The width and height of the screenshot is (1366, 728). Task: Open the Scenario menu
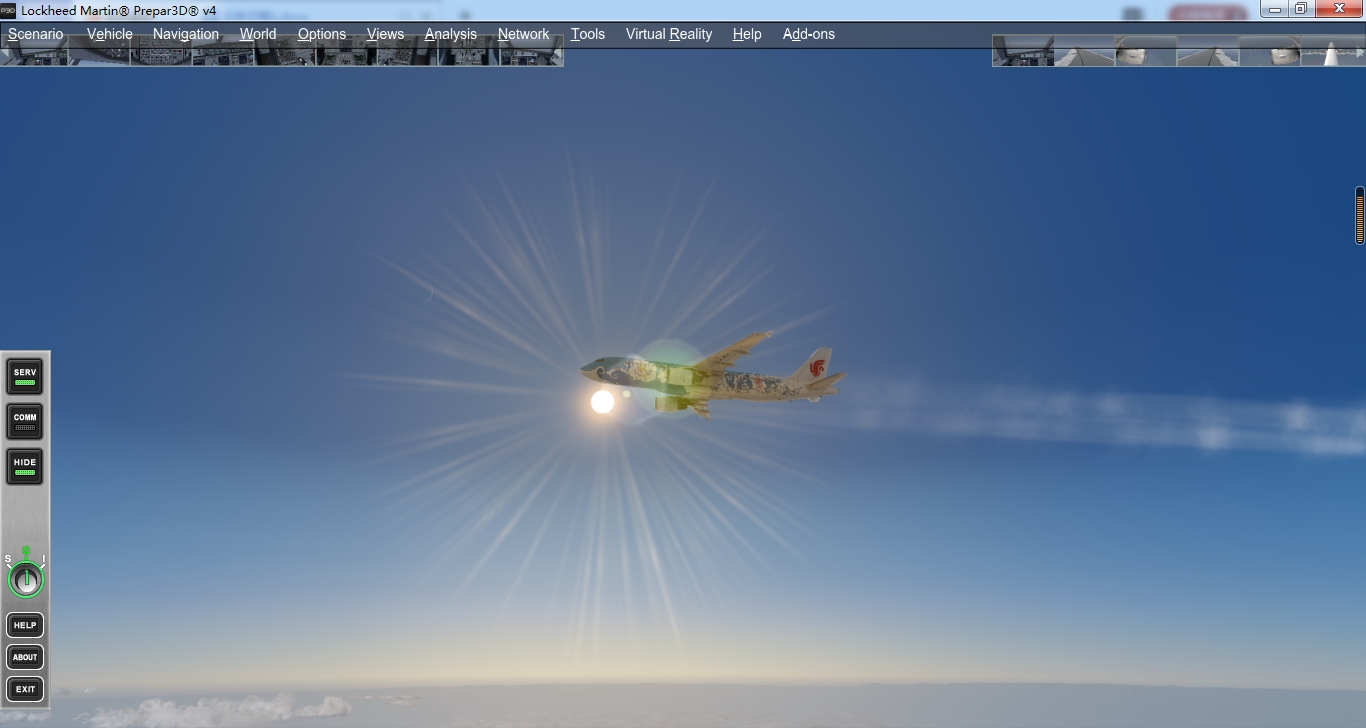click(x=35, y=34)
